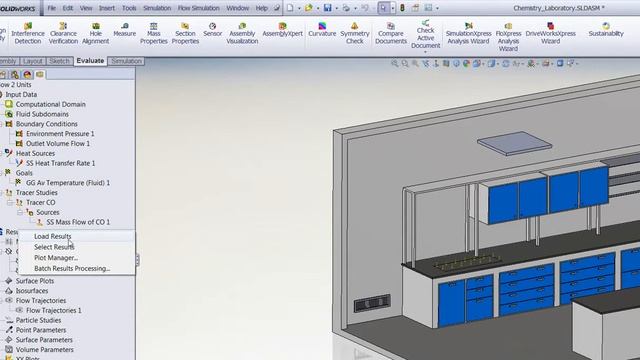This screenshot has width=640, height=360.
Task: Select Flow Trajectories 1 item
Action: (53, 310)
